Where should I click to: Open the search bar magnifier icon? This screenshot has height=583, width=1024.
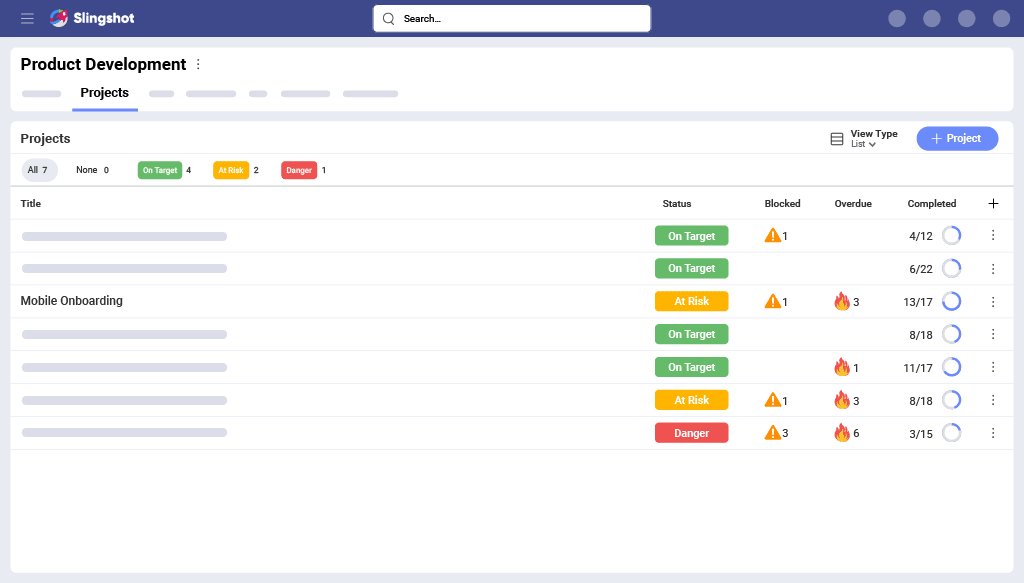pos(388,18)
